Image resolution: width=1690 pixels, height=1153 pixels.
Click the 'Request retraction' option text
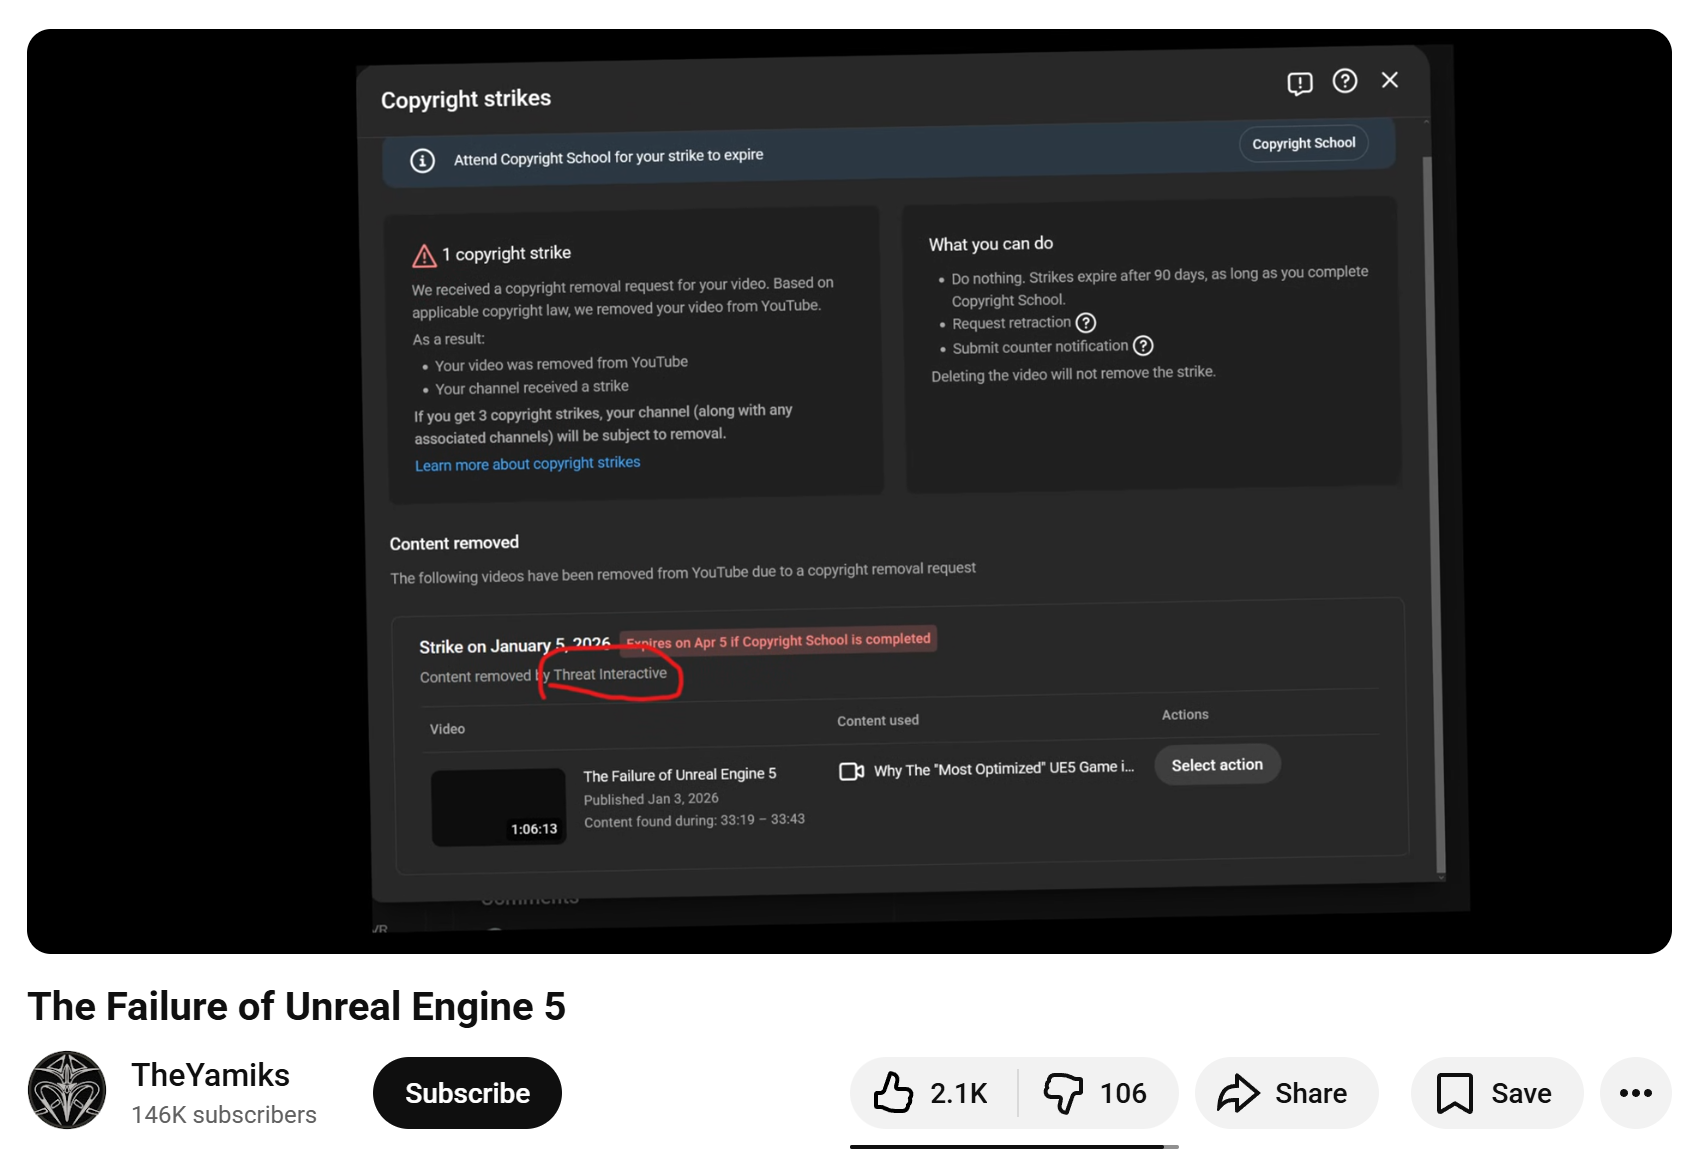pyautogui.click(x=1011, y=323)
